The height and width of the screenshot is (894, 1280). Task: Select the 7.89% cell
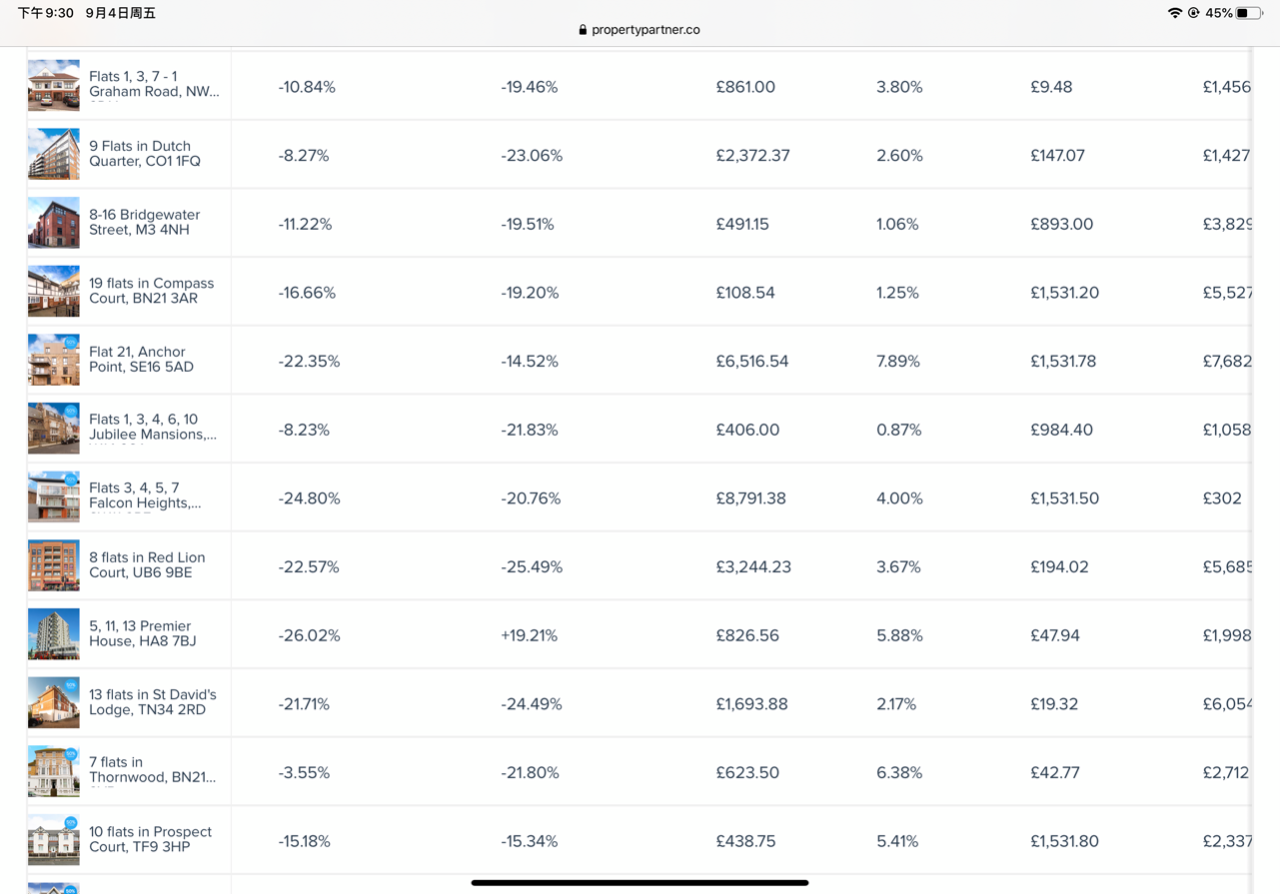click(x=898, y=361)
